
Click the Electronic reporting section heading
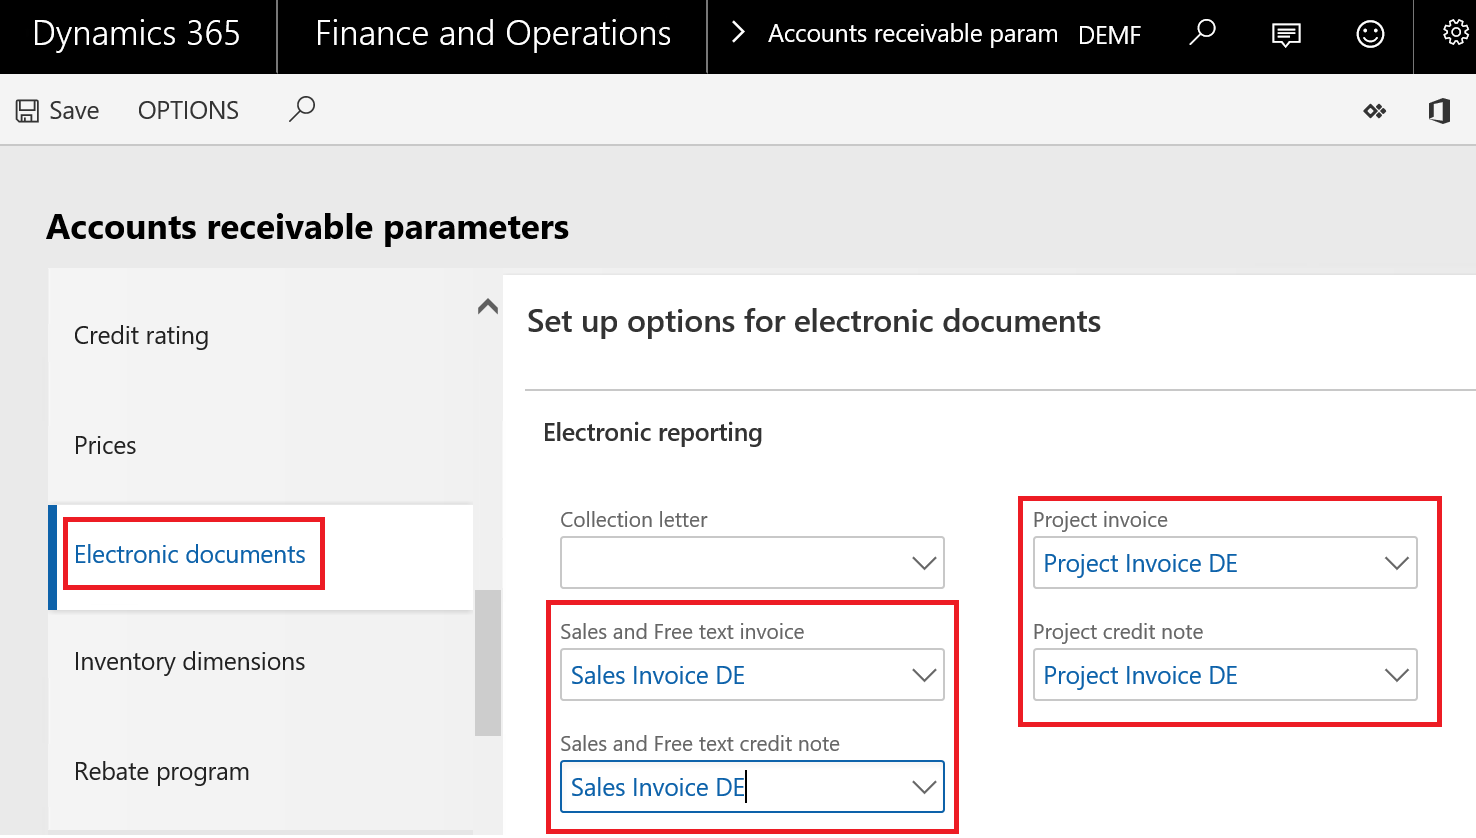click(652, 433)
